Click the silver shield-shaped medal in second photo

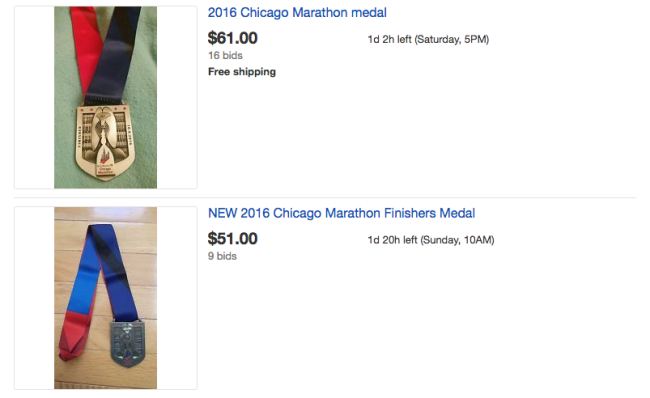coord(129,343)
